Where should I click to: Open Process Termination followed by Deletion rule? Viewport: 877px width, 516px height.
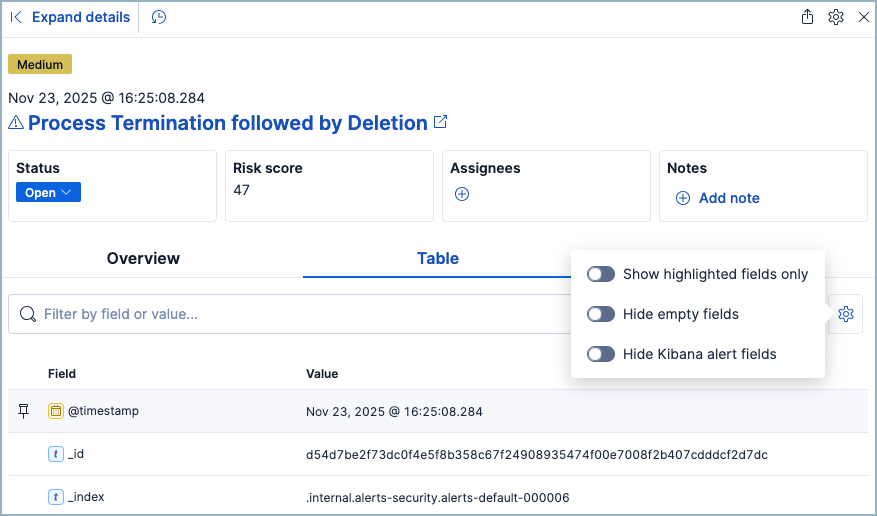click(227, 123)
